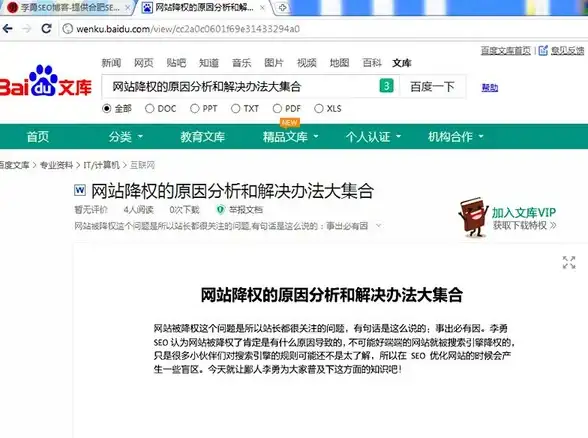Select the 全部 radio button
Image resolution: width=588 pixels, height=438 pixels.
point(106,109)
